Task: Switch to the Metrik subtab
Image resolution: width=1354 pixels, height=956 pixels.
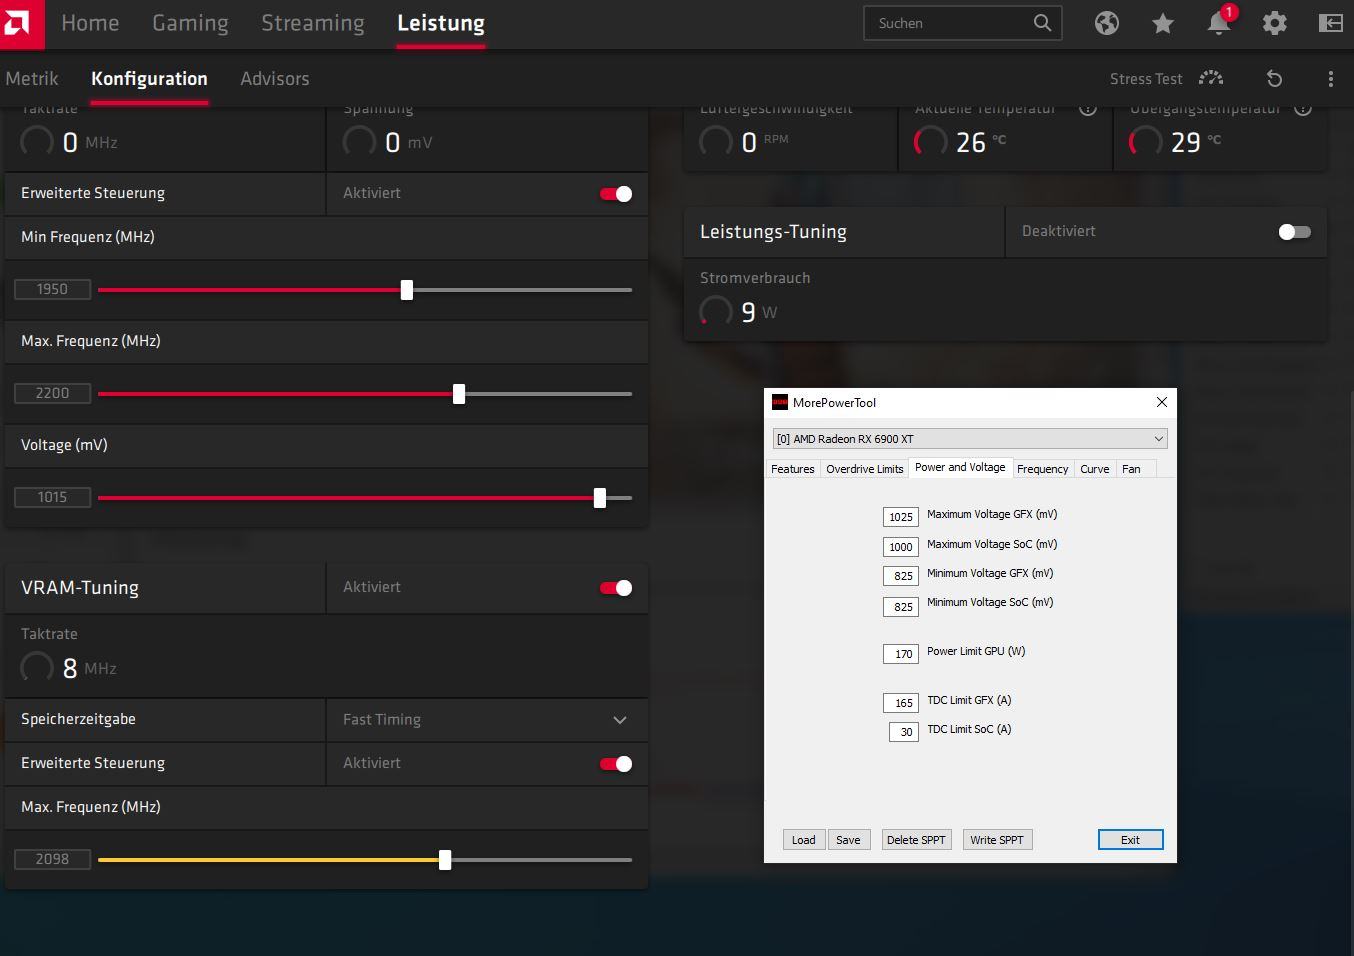Action: (32, 78)
